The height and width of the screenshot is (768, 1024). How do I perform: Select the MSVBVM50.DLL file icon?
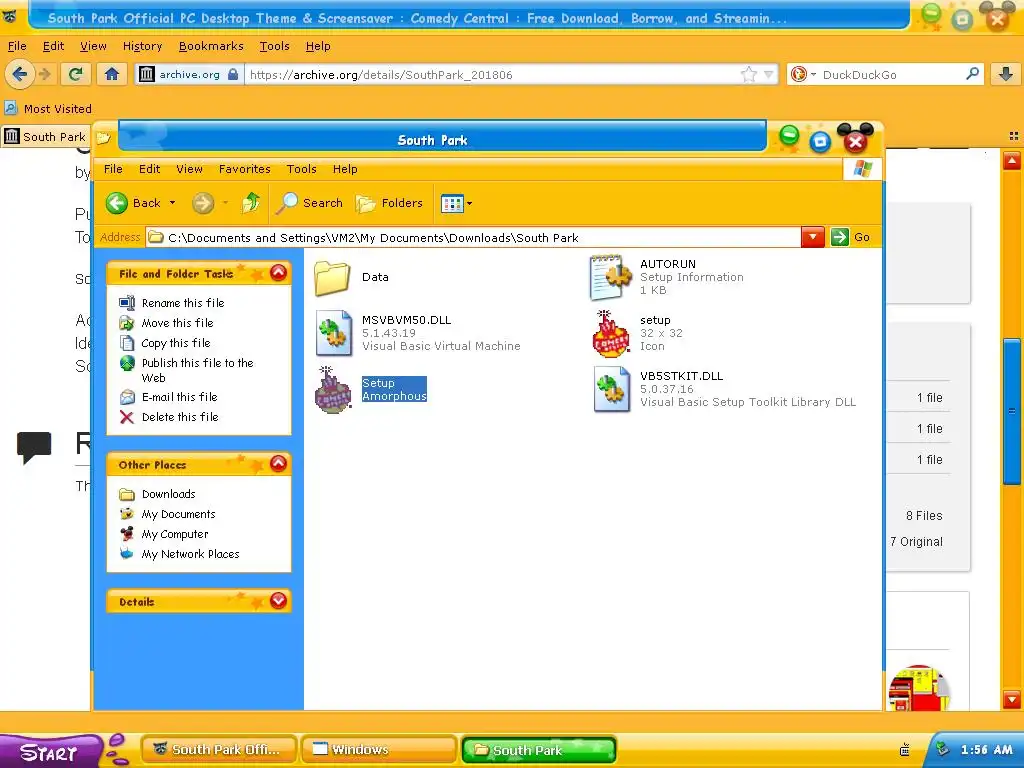click(x=334, y=333)
